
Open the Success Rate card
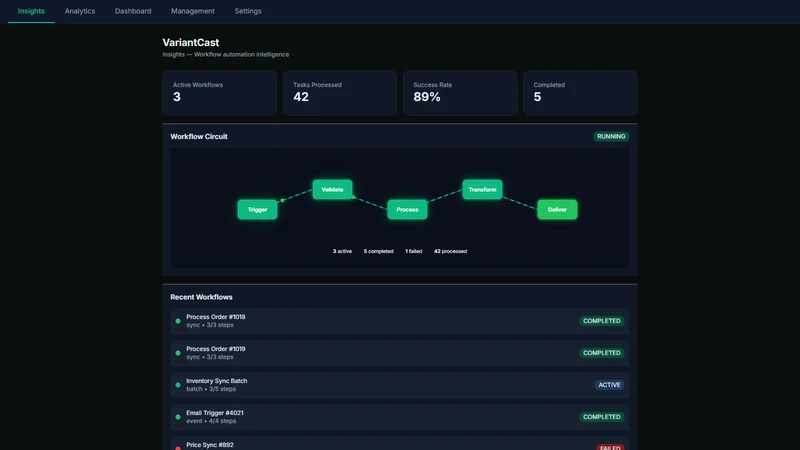tap(460, 93)
